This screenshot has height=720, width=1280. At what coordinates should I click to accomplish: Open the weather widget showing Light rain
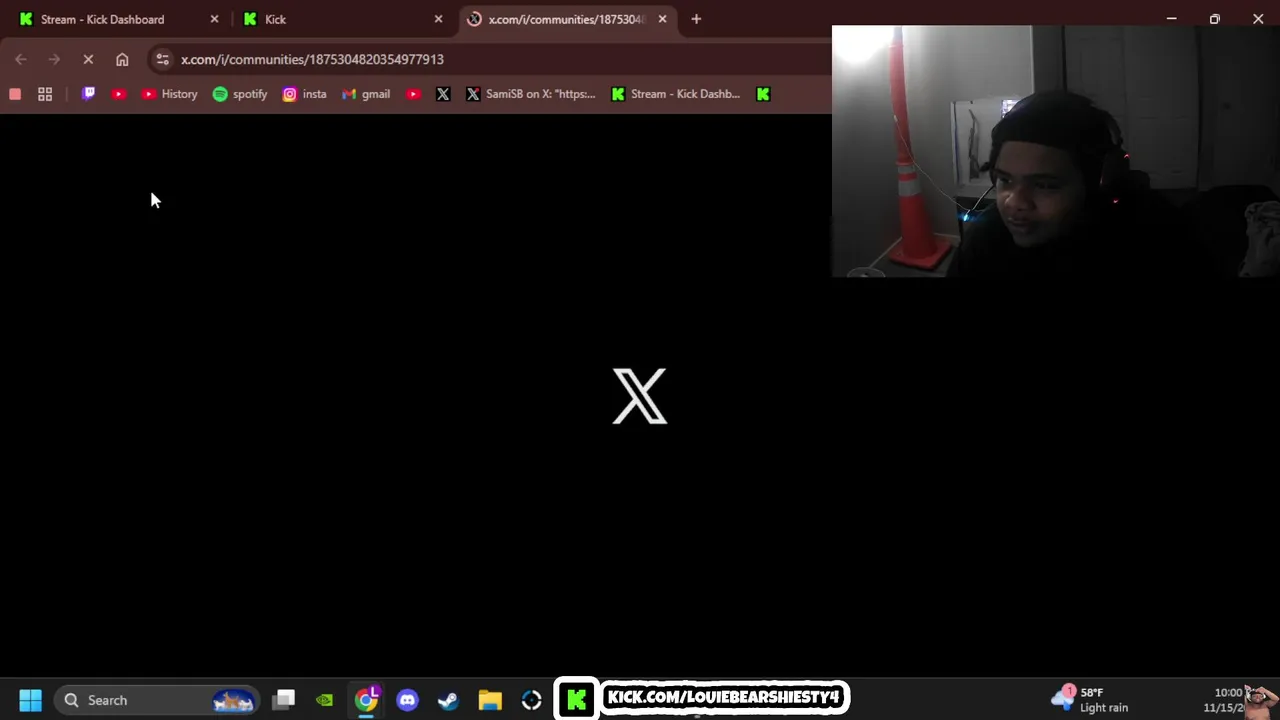coord(1092,700)
